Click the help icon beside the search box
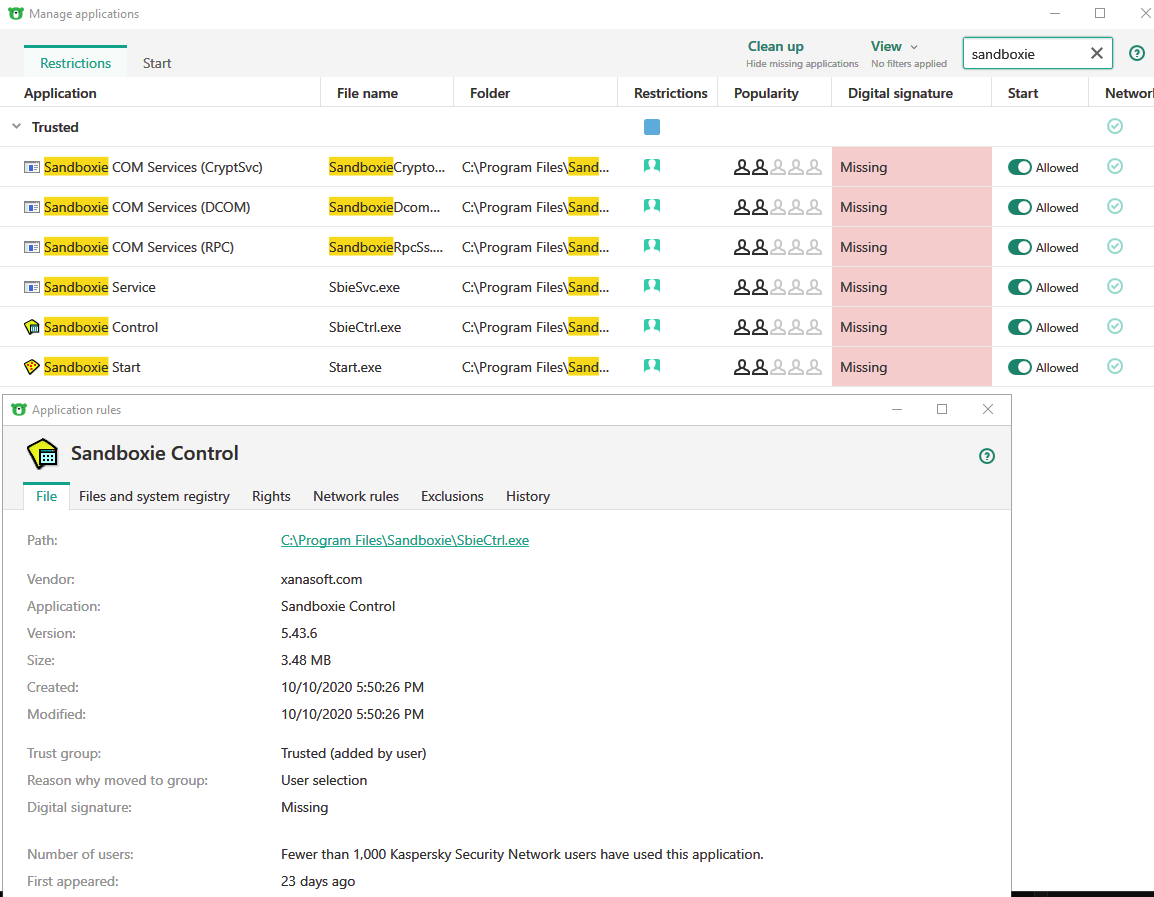1154x897 pixels. [x=1136, y=54]
